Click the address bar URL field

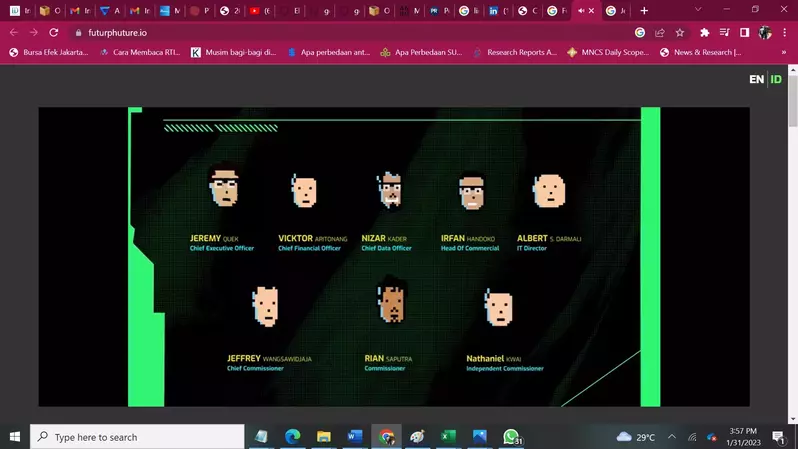coord(356,33)
